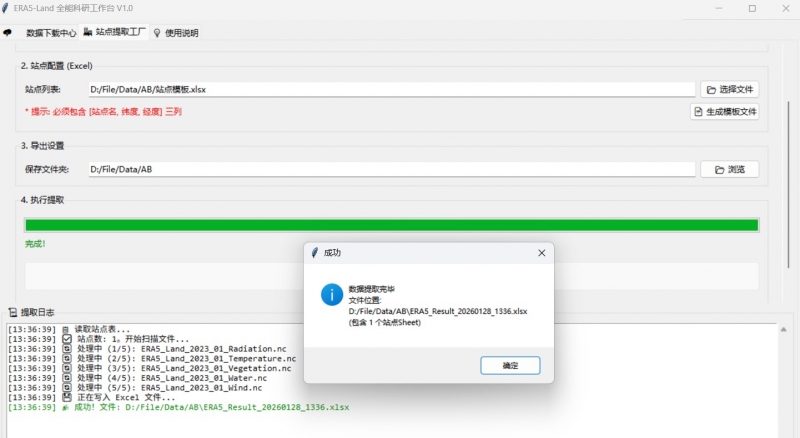Click the blue info icon in dialog
800x438 pixels.
tap(331, 294)
